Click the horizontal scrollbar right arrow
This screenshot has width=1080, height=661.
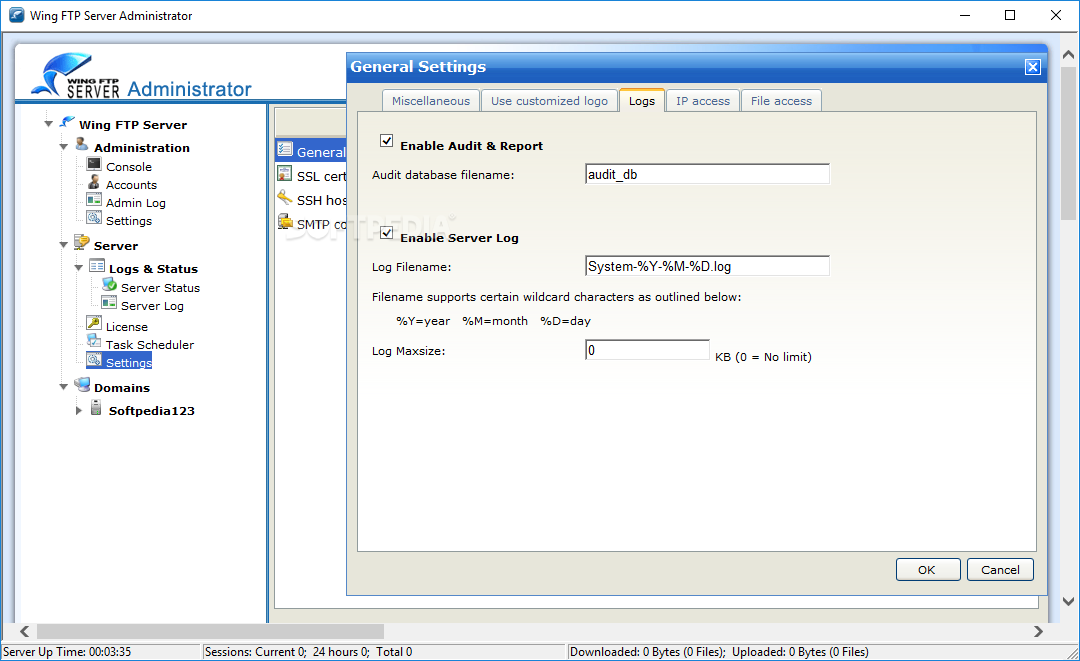point(1039,631)
